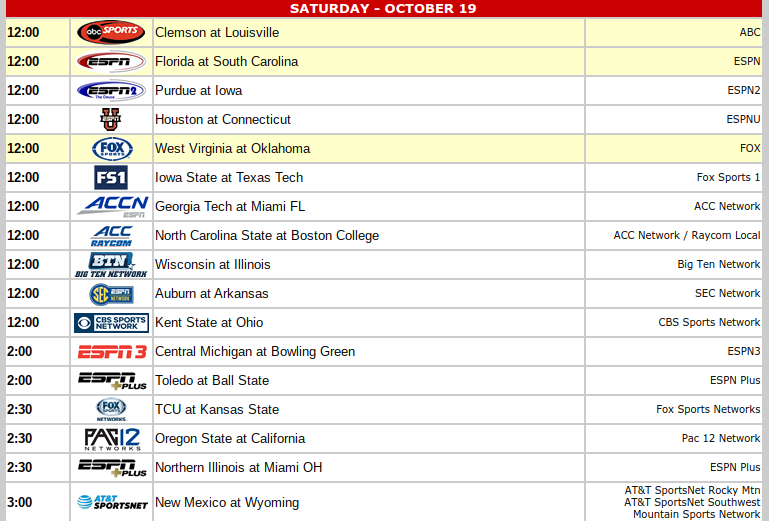
Task: Click the ESPN2 network logo
Action: tap(111, 90)
